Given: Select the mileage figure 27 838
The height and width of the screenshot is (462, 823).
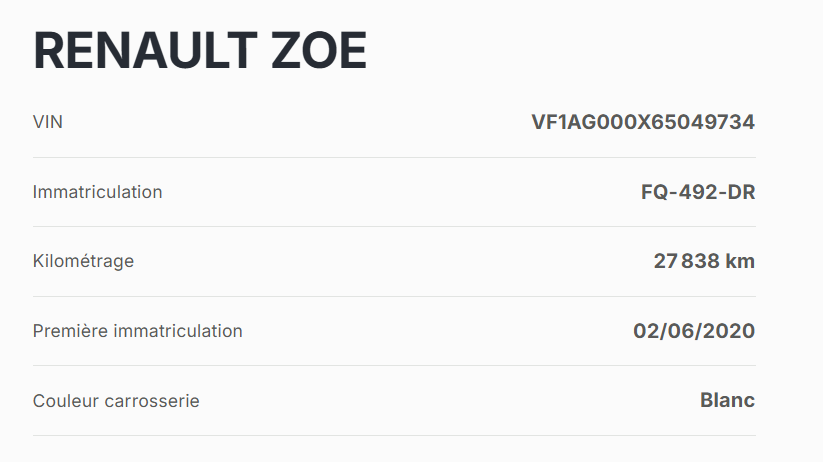Looking at the screenshot, I should (x=686, y=262).
